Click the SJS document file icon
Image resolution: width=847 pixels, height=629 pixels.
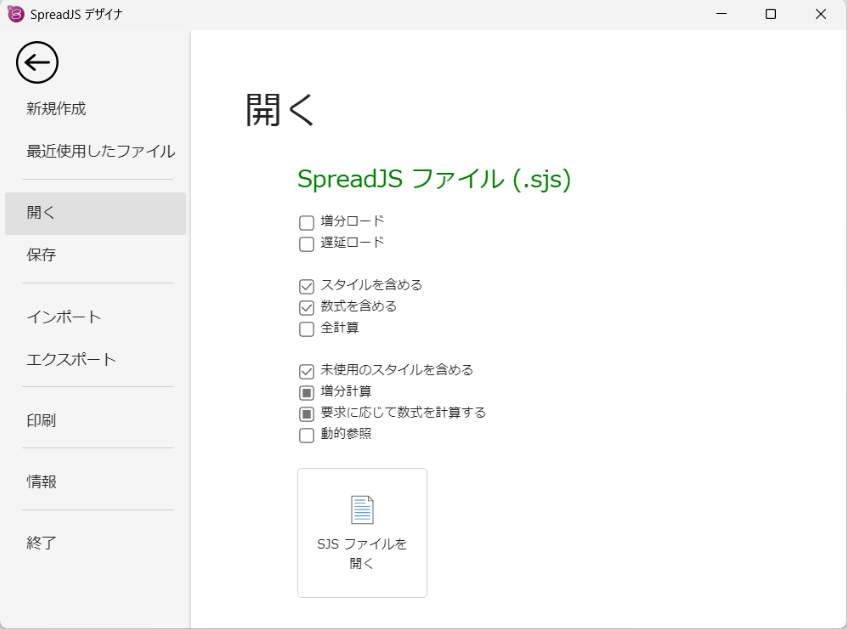point(362,510)
